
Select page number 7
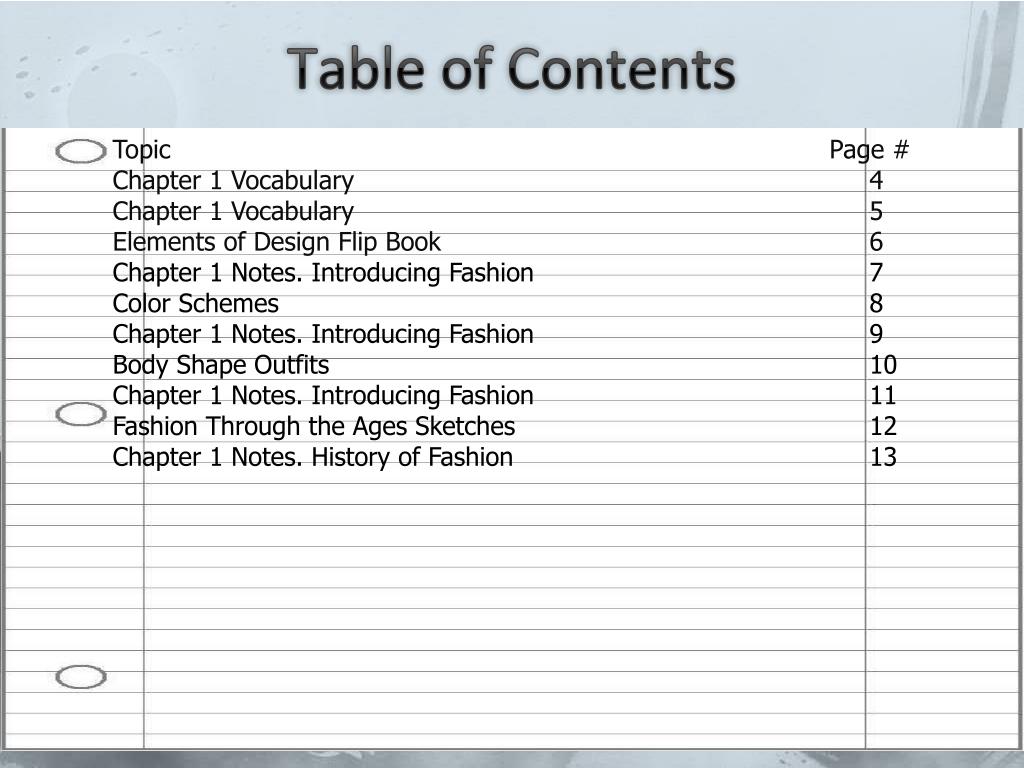click(876, 272)
